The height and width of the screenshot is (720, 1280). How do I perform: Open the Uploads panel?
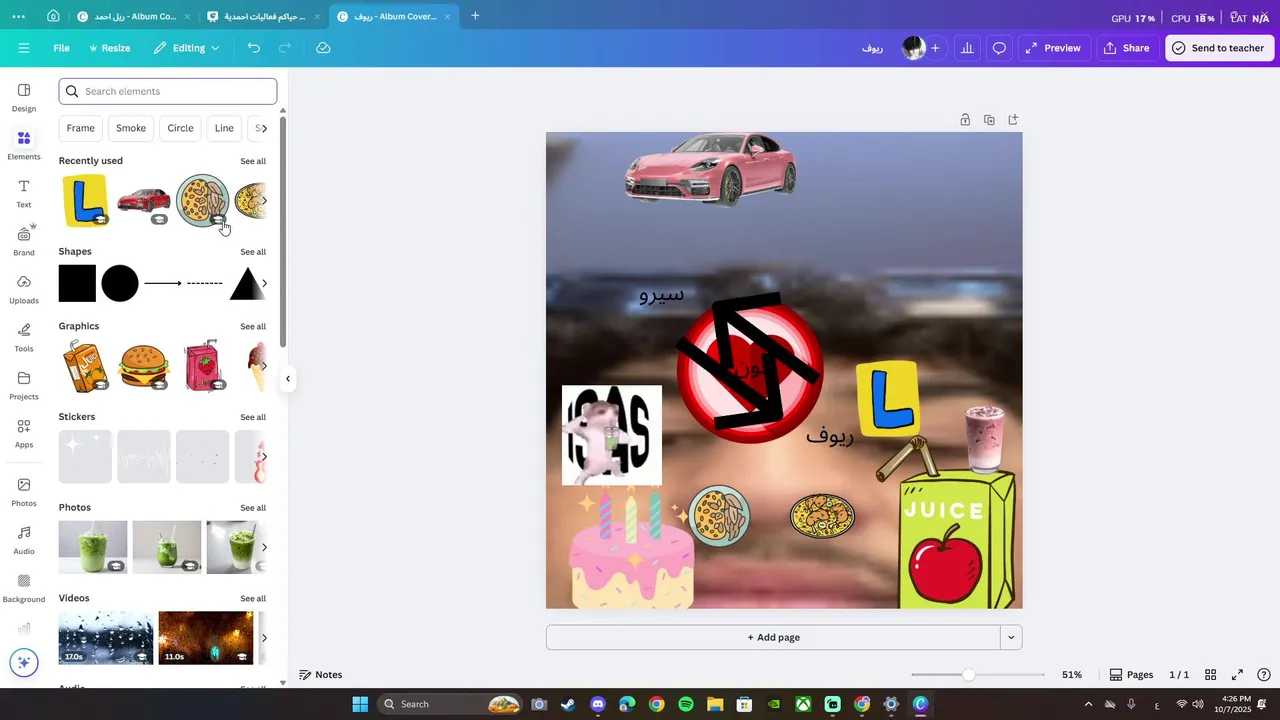pos(24,289)
